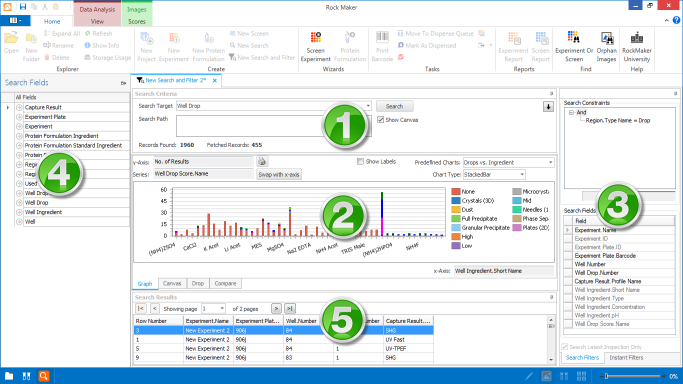Click the Search Path input field
The height and width of the screenshot is (384, 683).
click(274, 126)
